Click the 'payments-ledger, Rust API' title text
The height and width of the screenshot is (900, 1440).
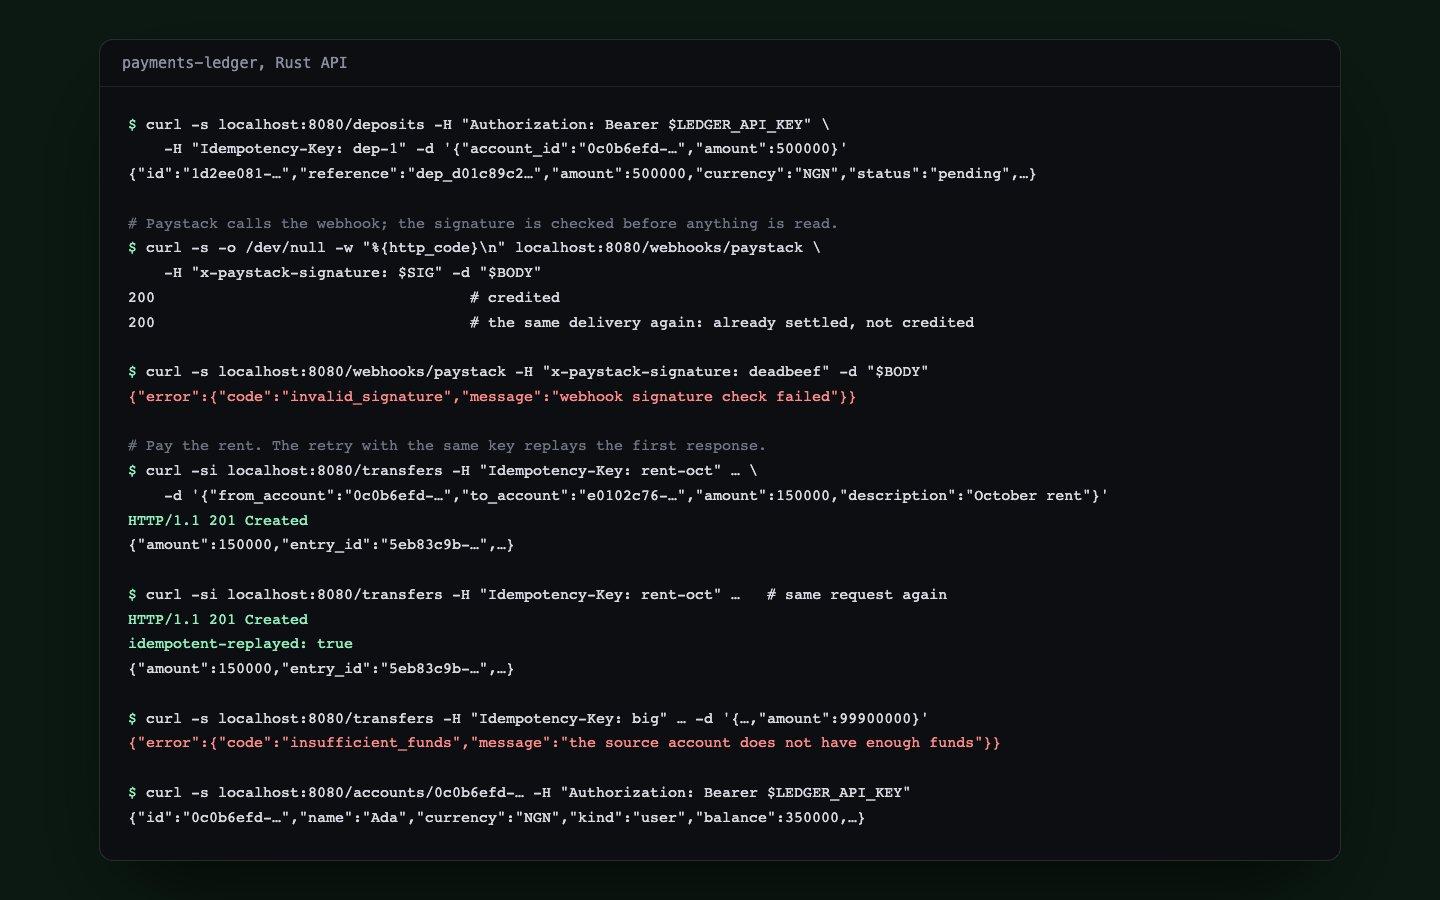pos(234,63)
